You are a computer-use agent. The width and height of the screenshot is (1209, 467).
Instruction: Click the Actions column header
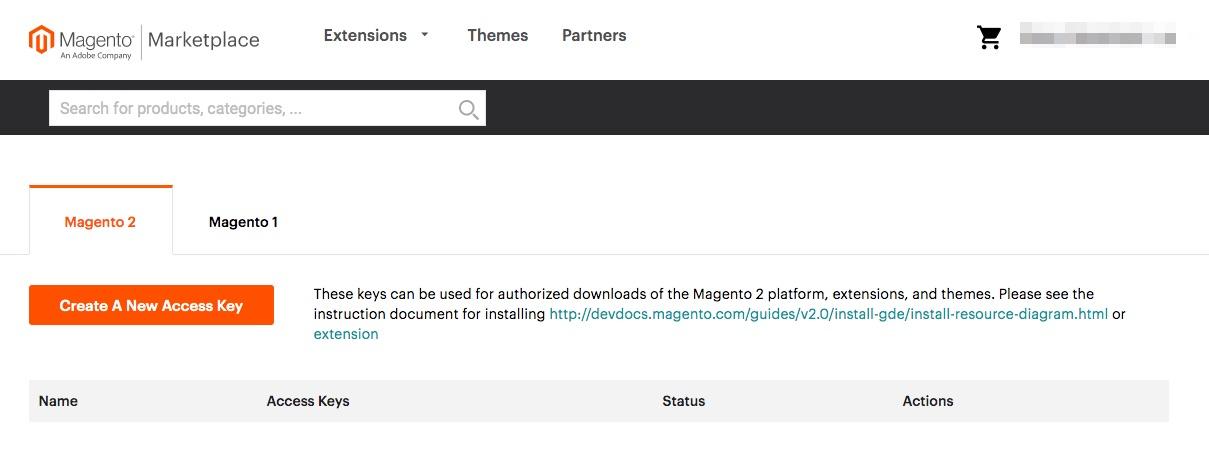(x=928, y=401)
